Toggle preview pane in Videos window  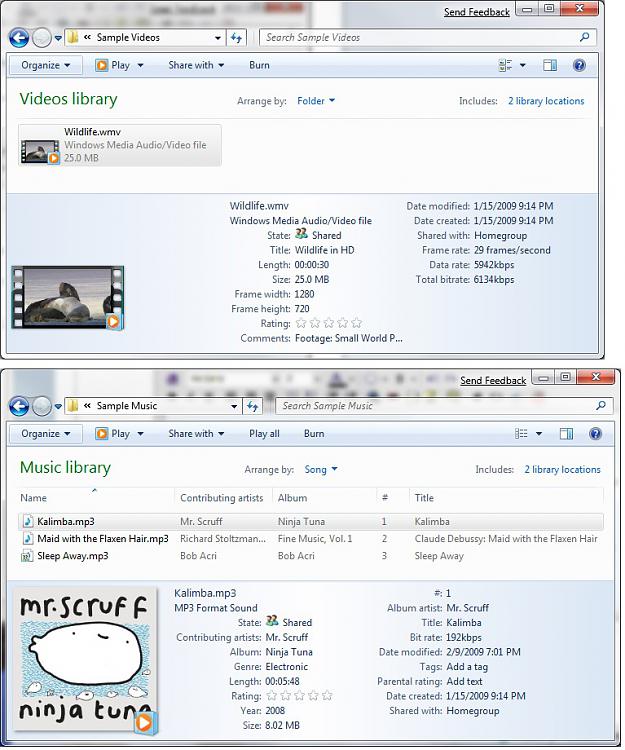point(550,65)
